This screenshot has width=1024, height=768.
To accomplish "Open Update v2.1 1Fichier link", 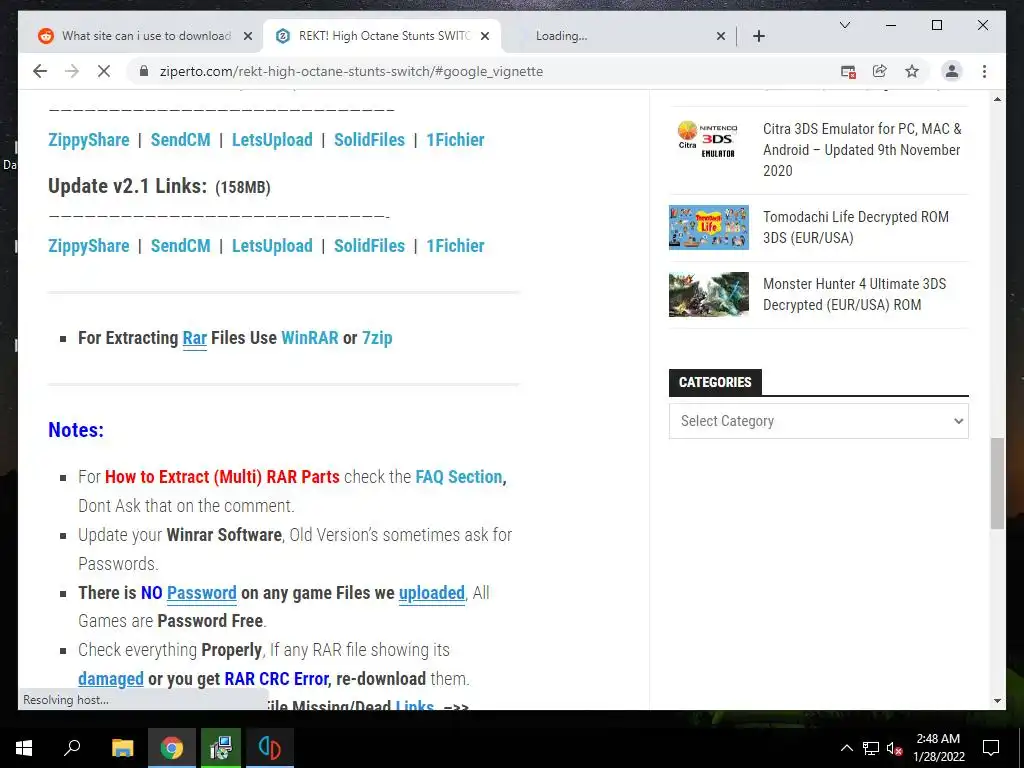I will point(455,246).
